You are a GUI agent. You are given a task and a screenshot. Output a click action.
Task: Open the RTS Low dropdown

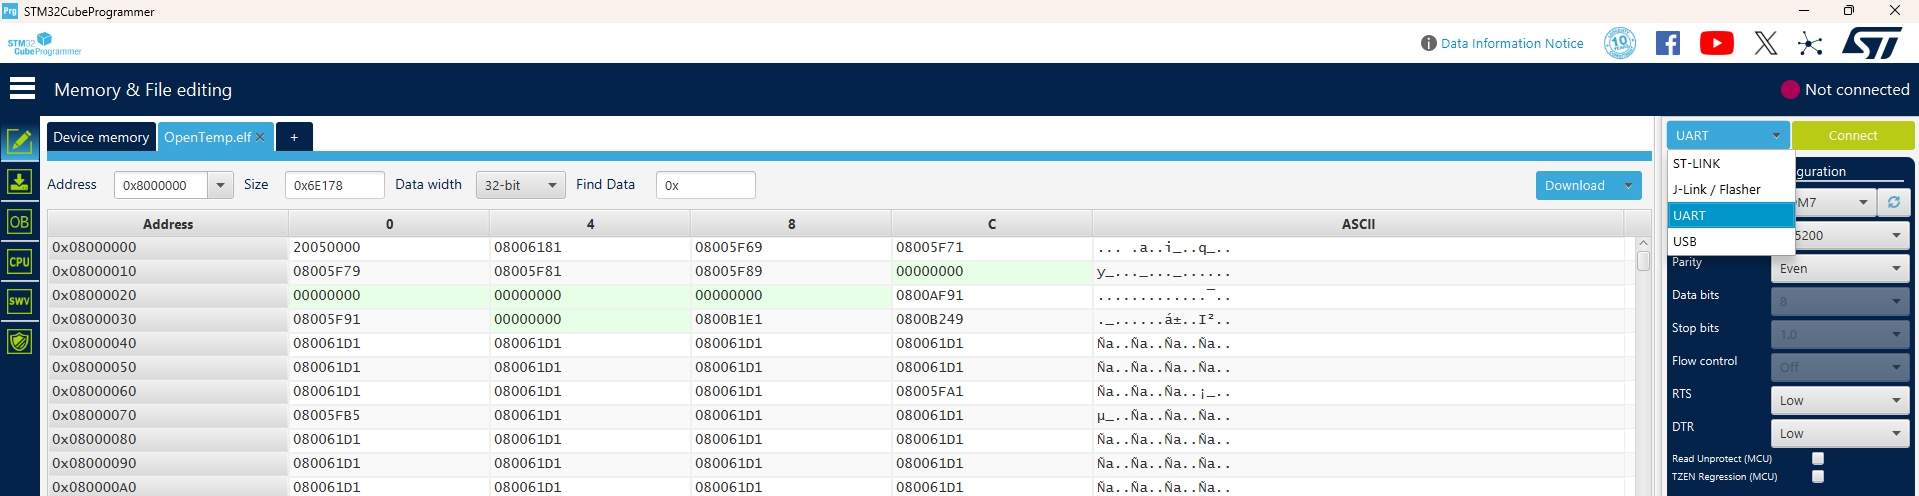pos(1840,400)
